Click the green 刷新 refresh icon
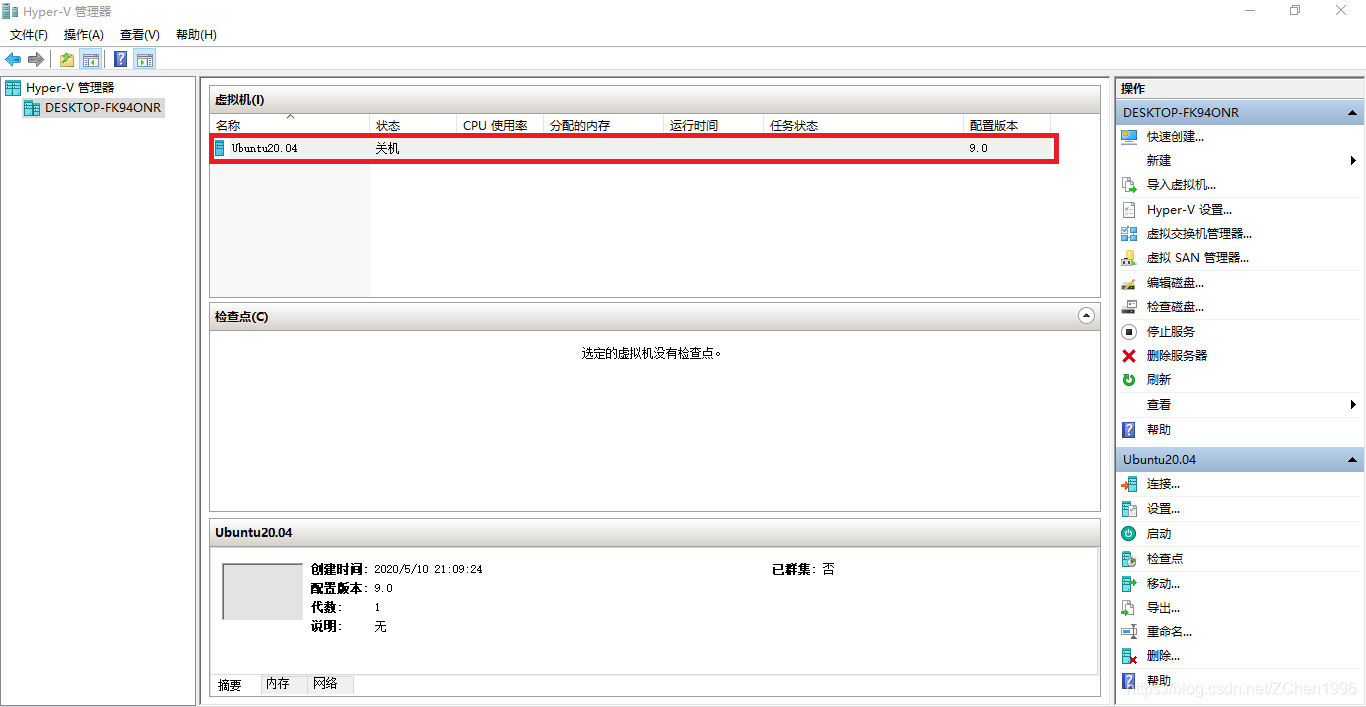 coord(1129,380)
